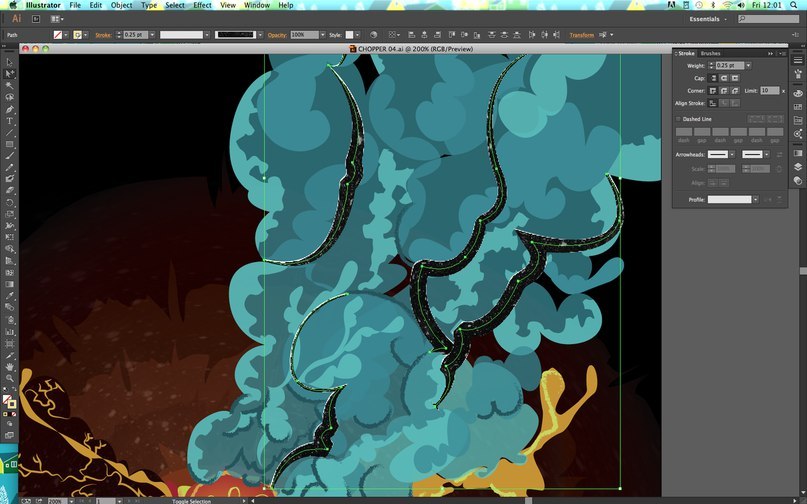Open the Swatches panel icon in dock
Screen dimensions: 807x504
pos(798,107)
